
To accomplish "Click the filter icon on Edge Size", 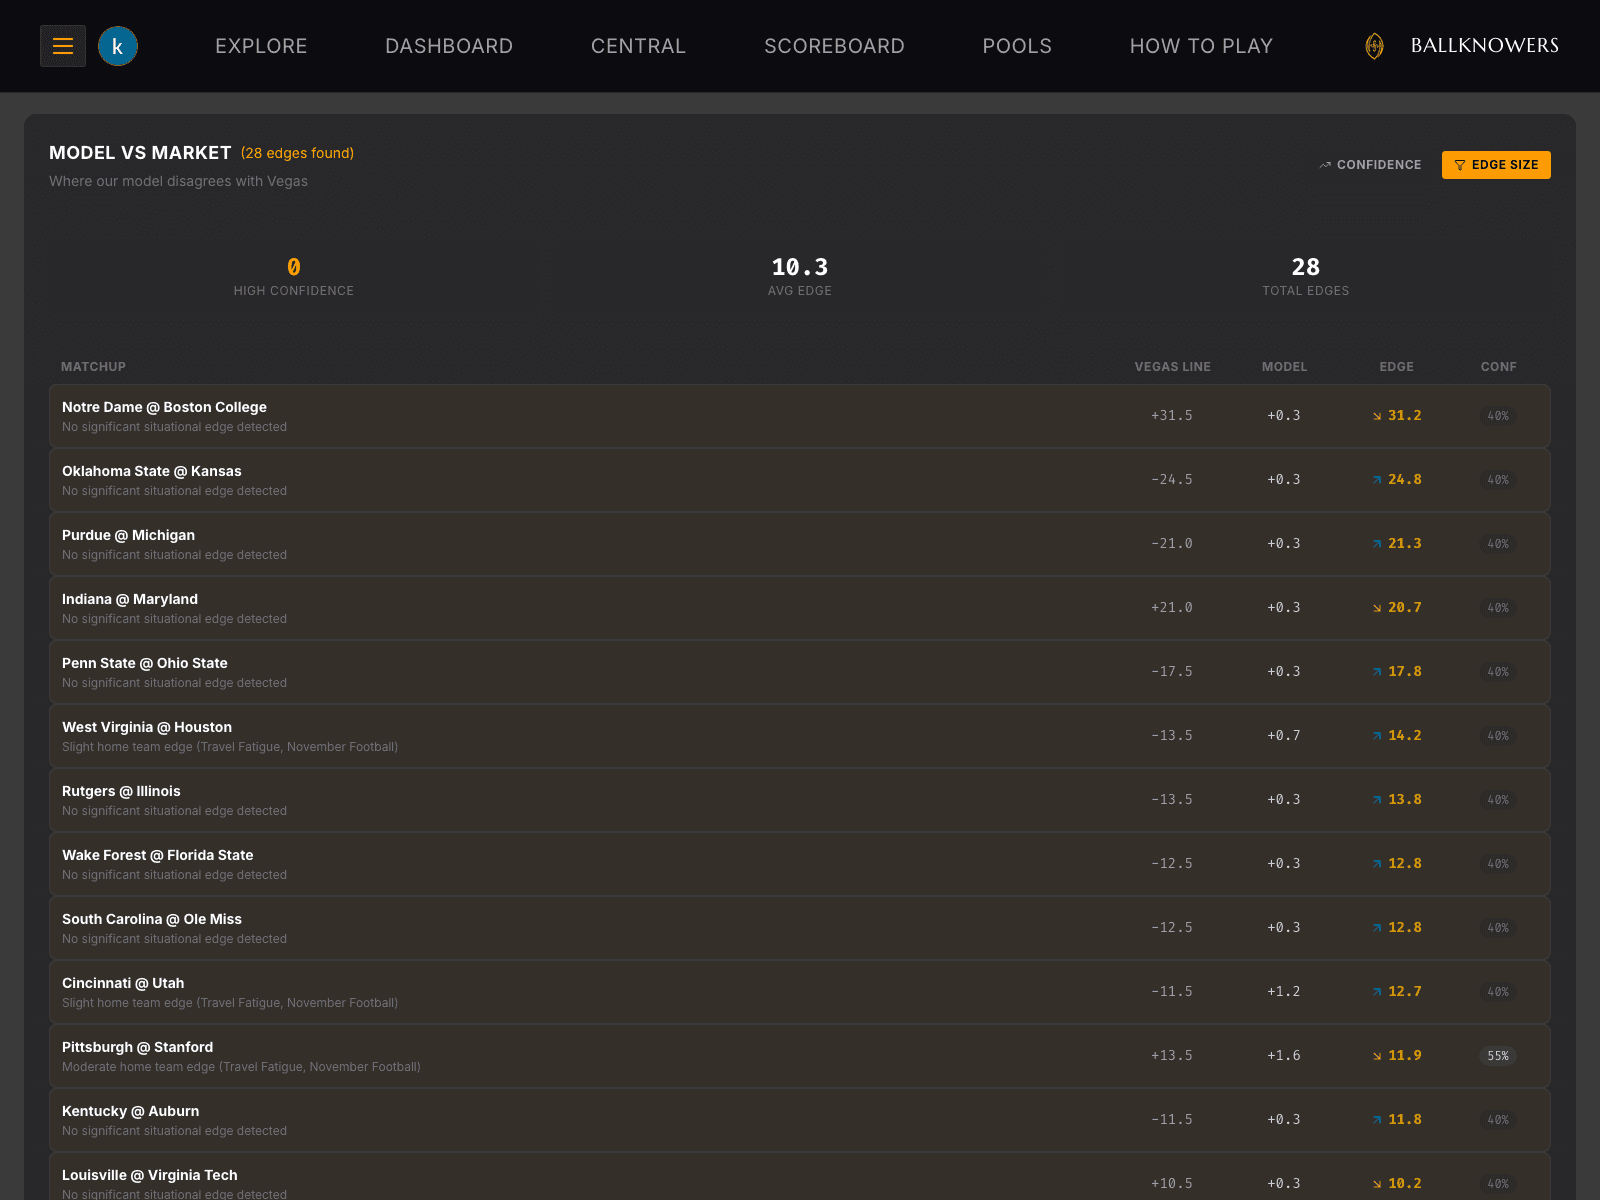I will 1460,165.
